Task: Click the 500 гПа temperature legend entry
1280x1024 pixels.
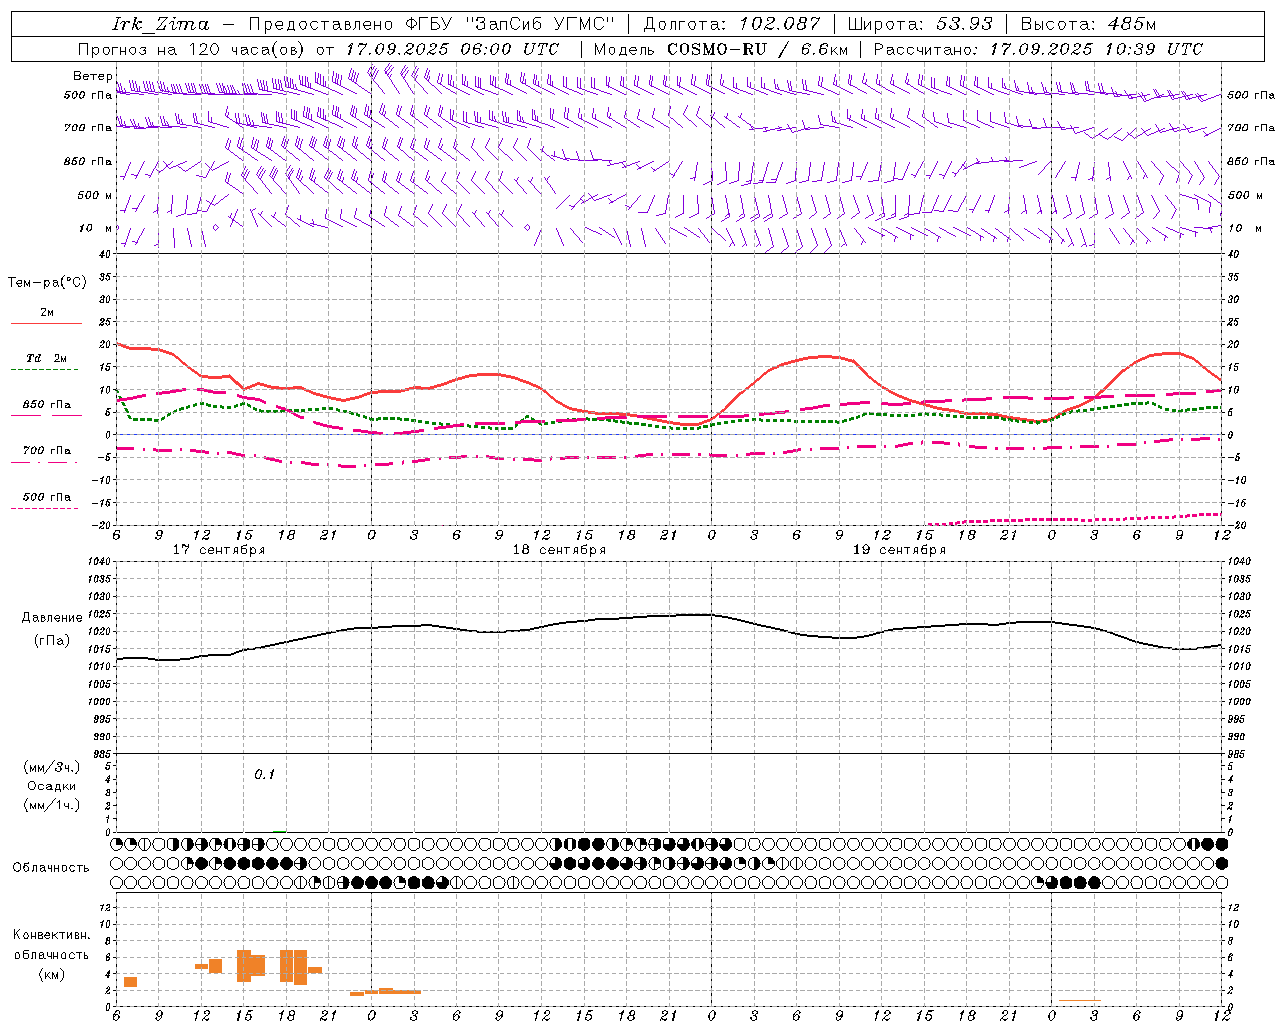Action: coord(47,497)
